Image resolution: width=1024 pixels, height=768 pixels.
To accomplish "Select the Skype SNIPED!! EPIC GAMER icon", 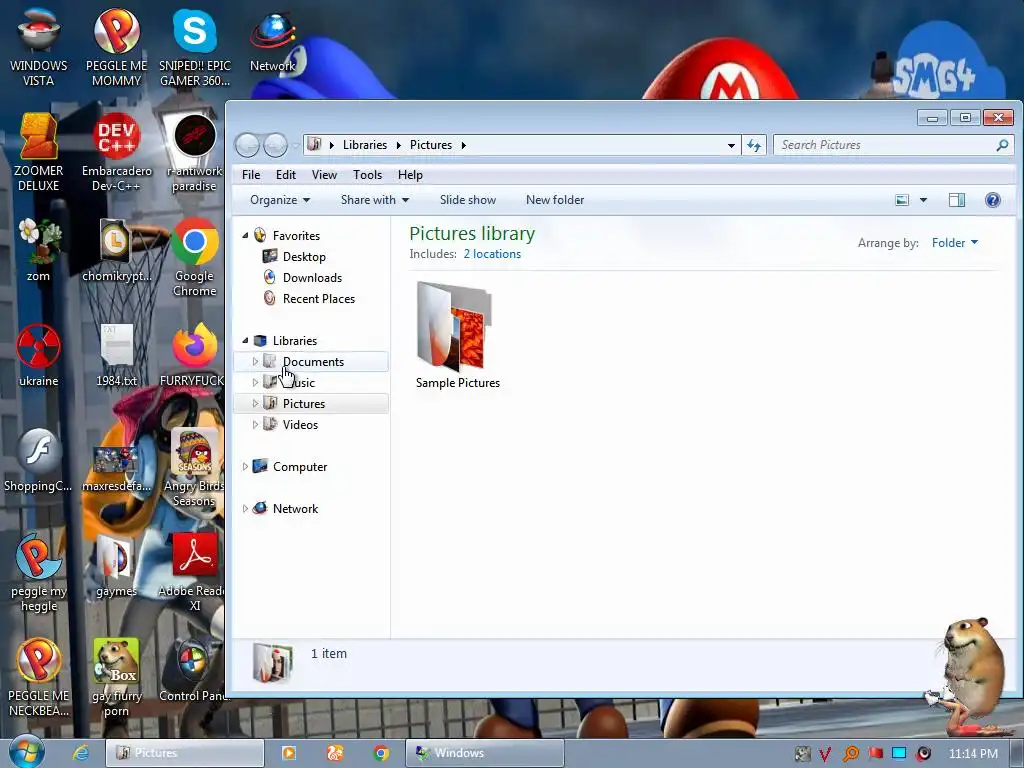I will pyautogui.click(x=195, y=47).
